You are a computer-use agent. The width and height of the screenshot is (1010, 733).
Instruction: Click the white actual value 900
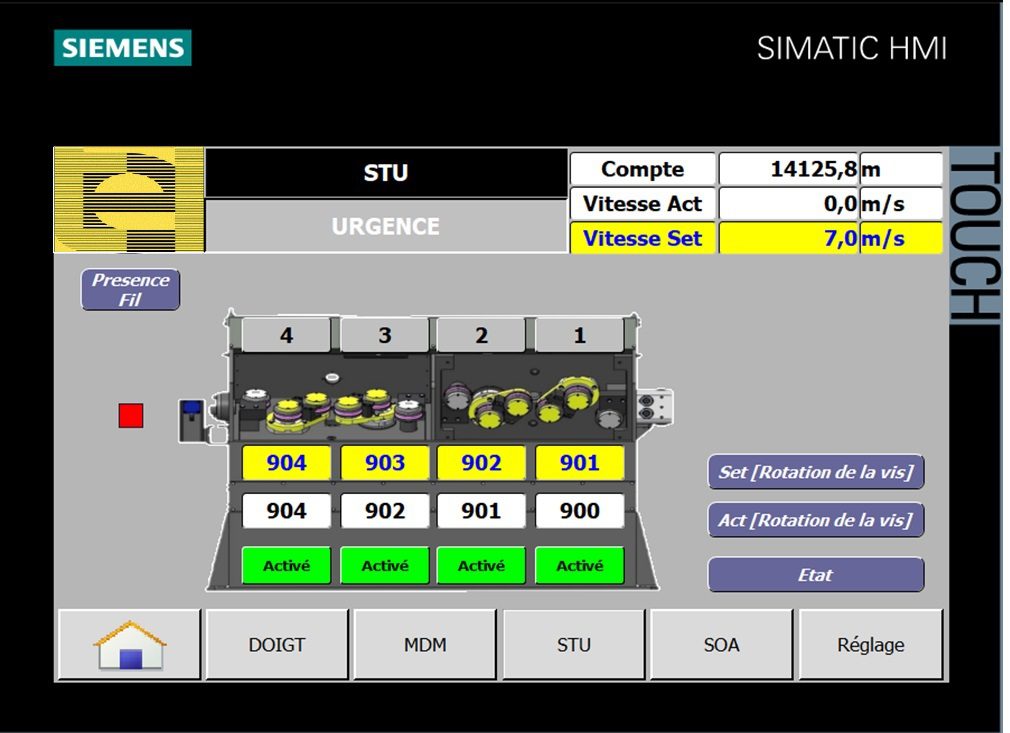point(580,511)
